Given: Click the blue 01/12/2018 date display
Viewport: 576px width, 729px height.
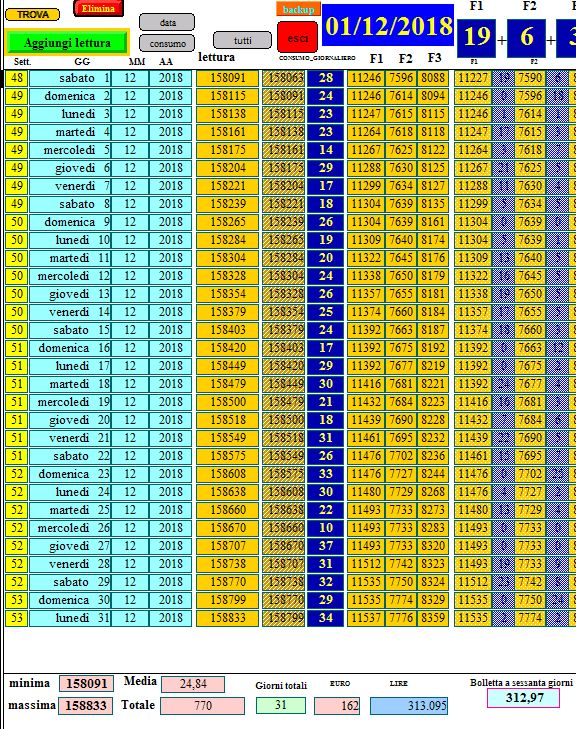Looking at the screenshot, I should point(388,26).
